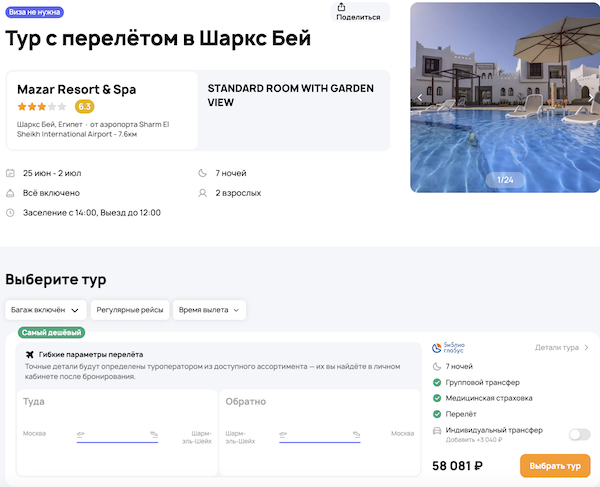Expand the Время вылета dropdown
The height and width of the screenshot is (487, 600).
click(x=209, y=310)
